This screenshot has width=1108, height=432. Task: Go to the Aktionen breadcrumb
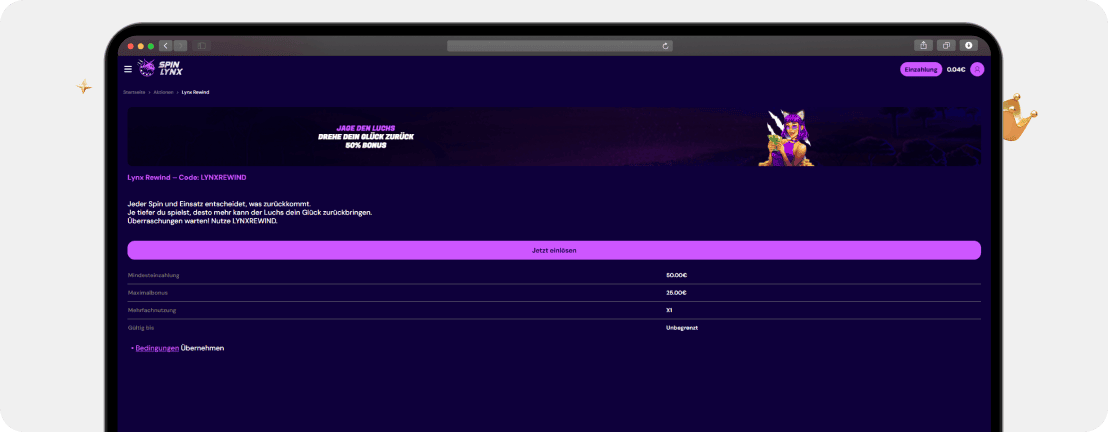coord(164,93)
